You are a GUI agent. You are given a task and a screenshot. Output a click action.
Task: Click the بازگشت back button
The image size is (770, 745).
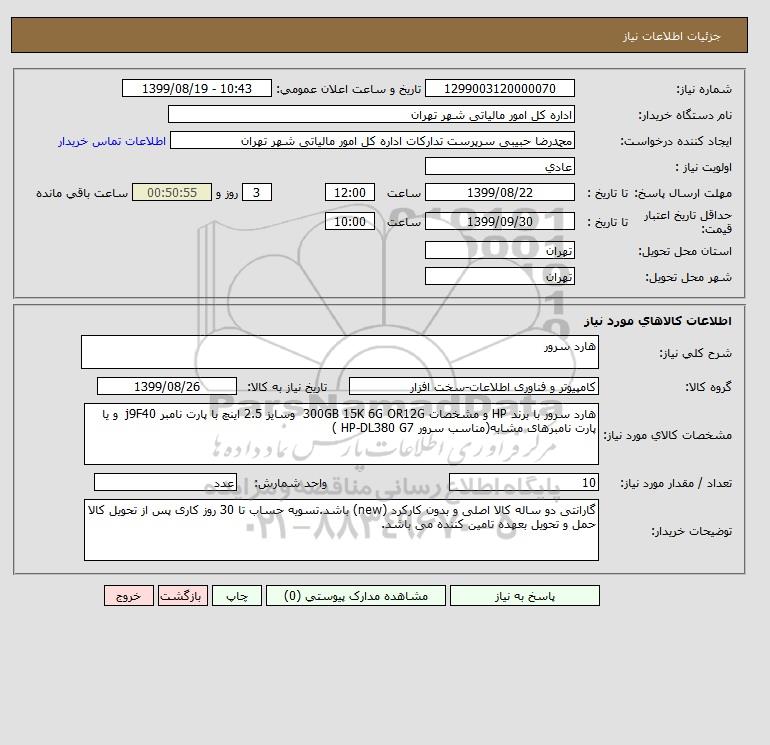point(183,596)
